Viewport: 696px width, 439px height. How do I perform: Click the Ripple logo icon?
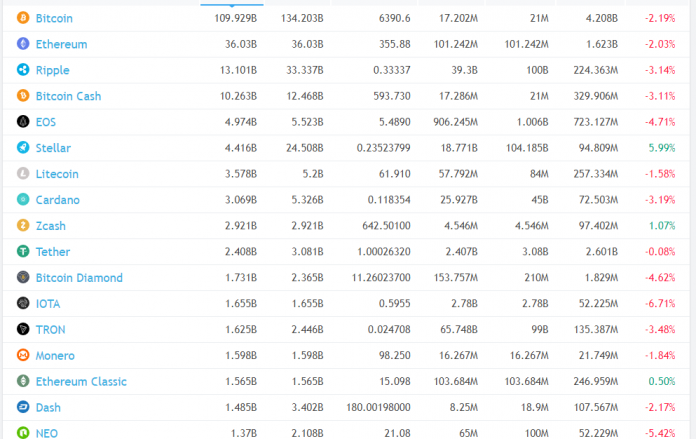tap(23, 70)
